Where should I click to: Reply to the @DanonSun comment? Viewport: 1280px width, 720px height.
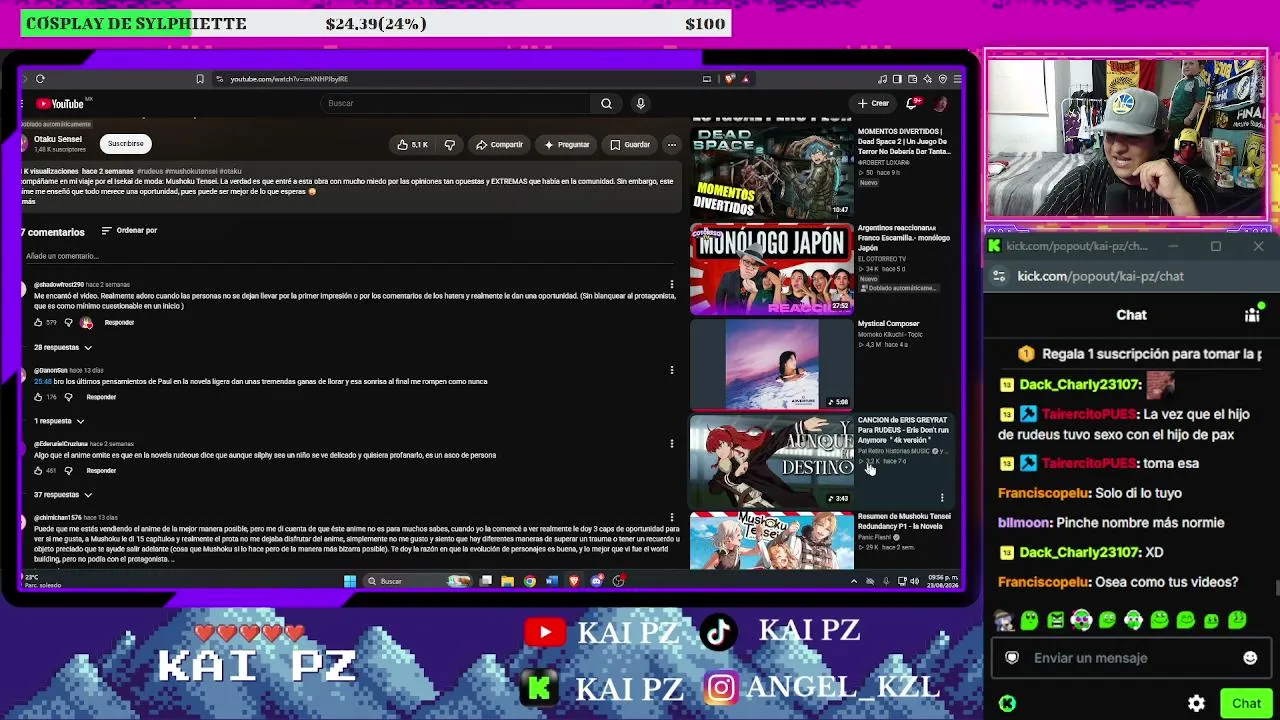[101, 397]
